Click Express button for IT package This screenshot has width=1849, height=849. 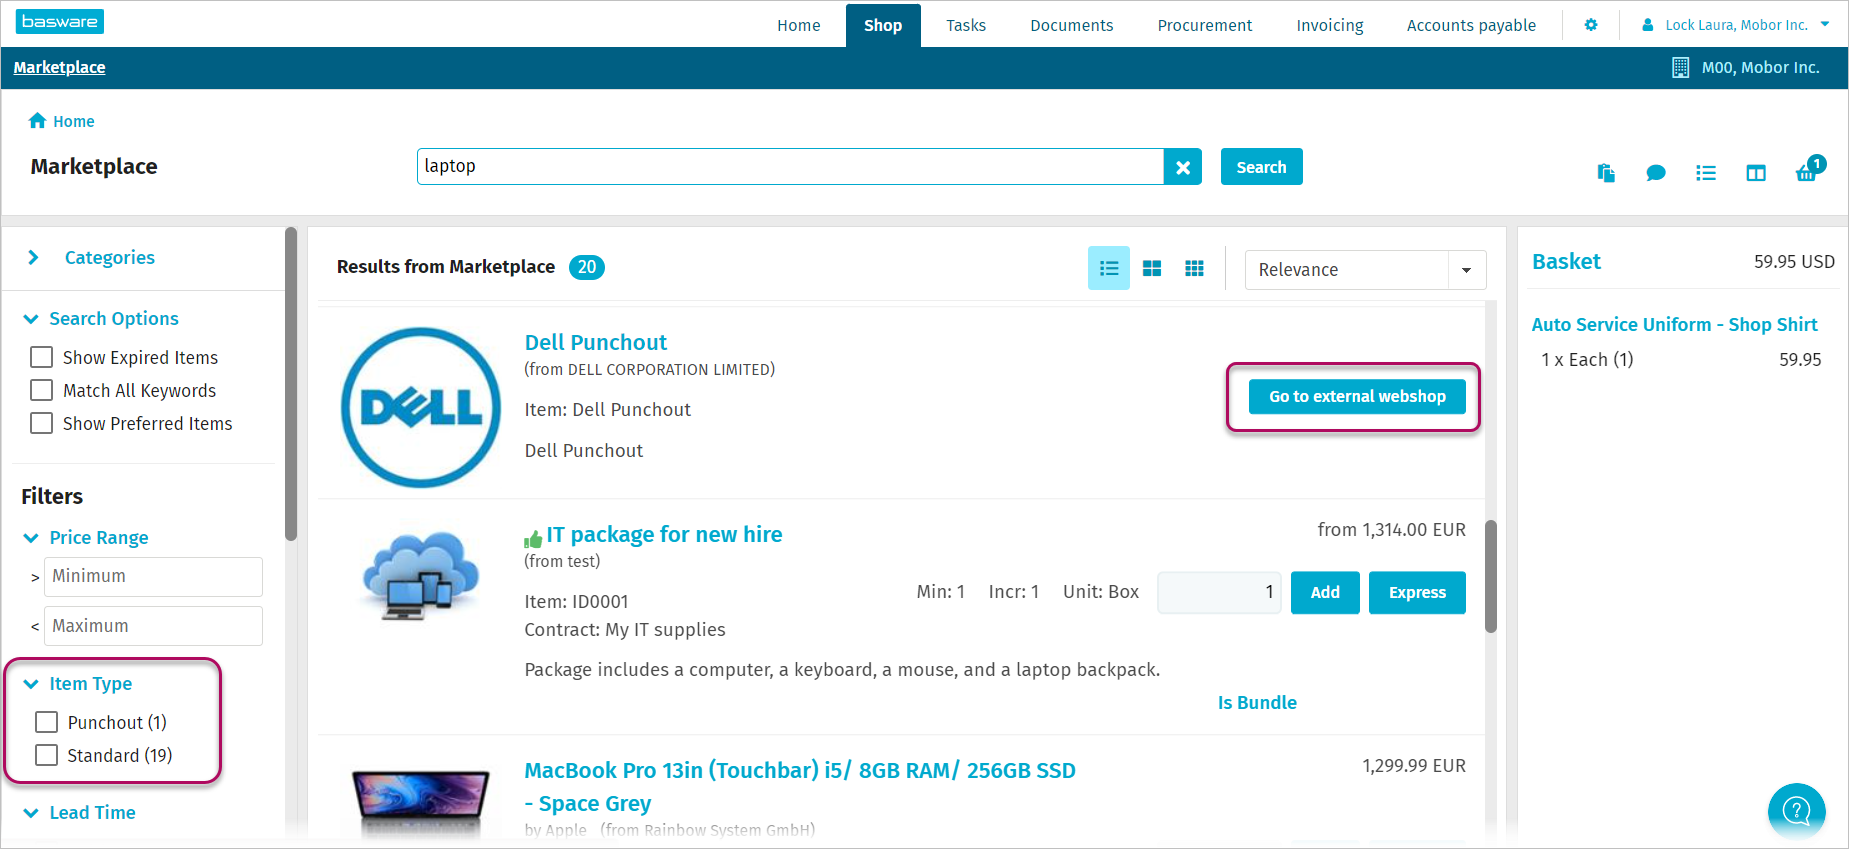point(1417,593)
